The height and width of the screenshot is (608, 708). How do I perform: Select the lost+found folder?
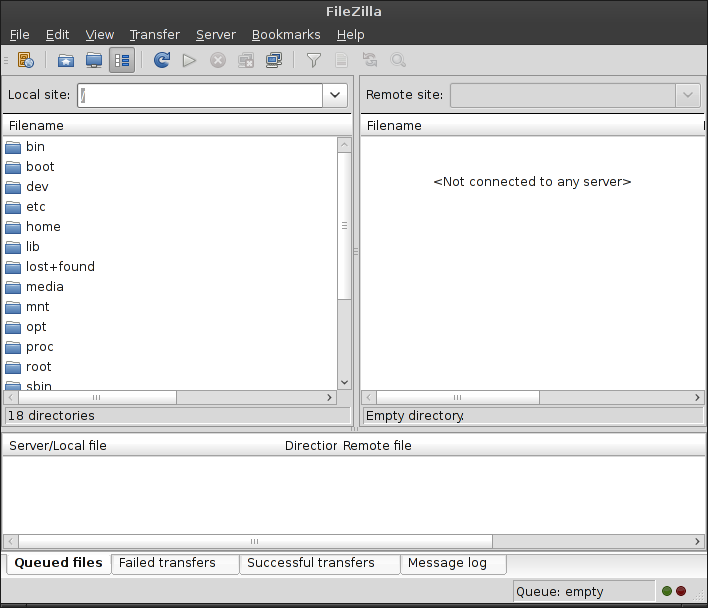point(61,267)
